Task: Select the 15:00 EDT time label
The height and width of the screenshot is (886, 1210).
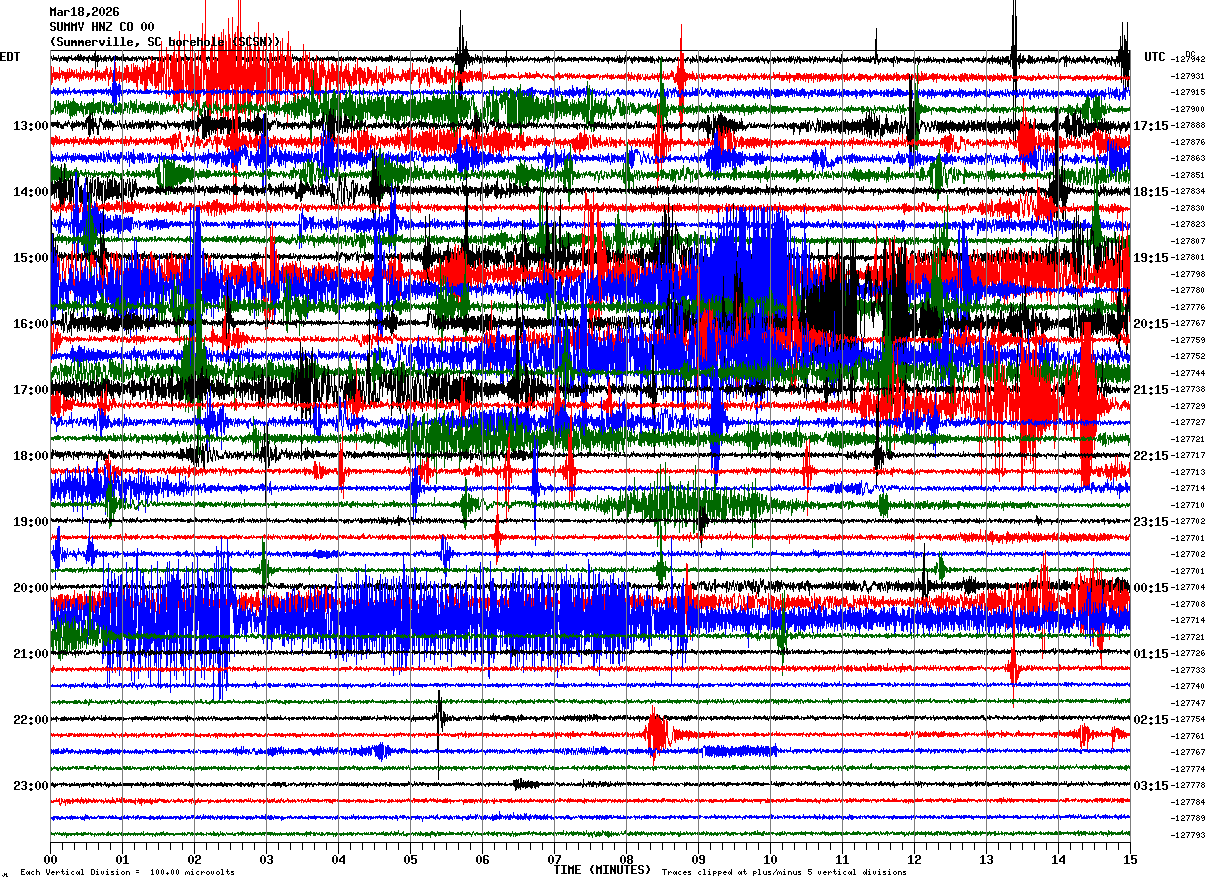Action: tap(31, 258)
